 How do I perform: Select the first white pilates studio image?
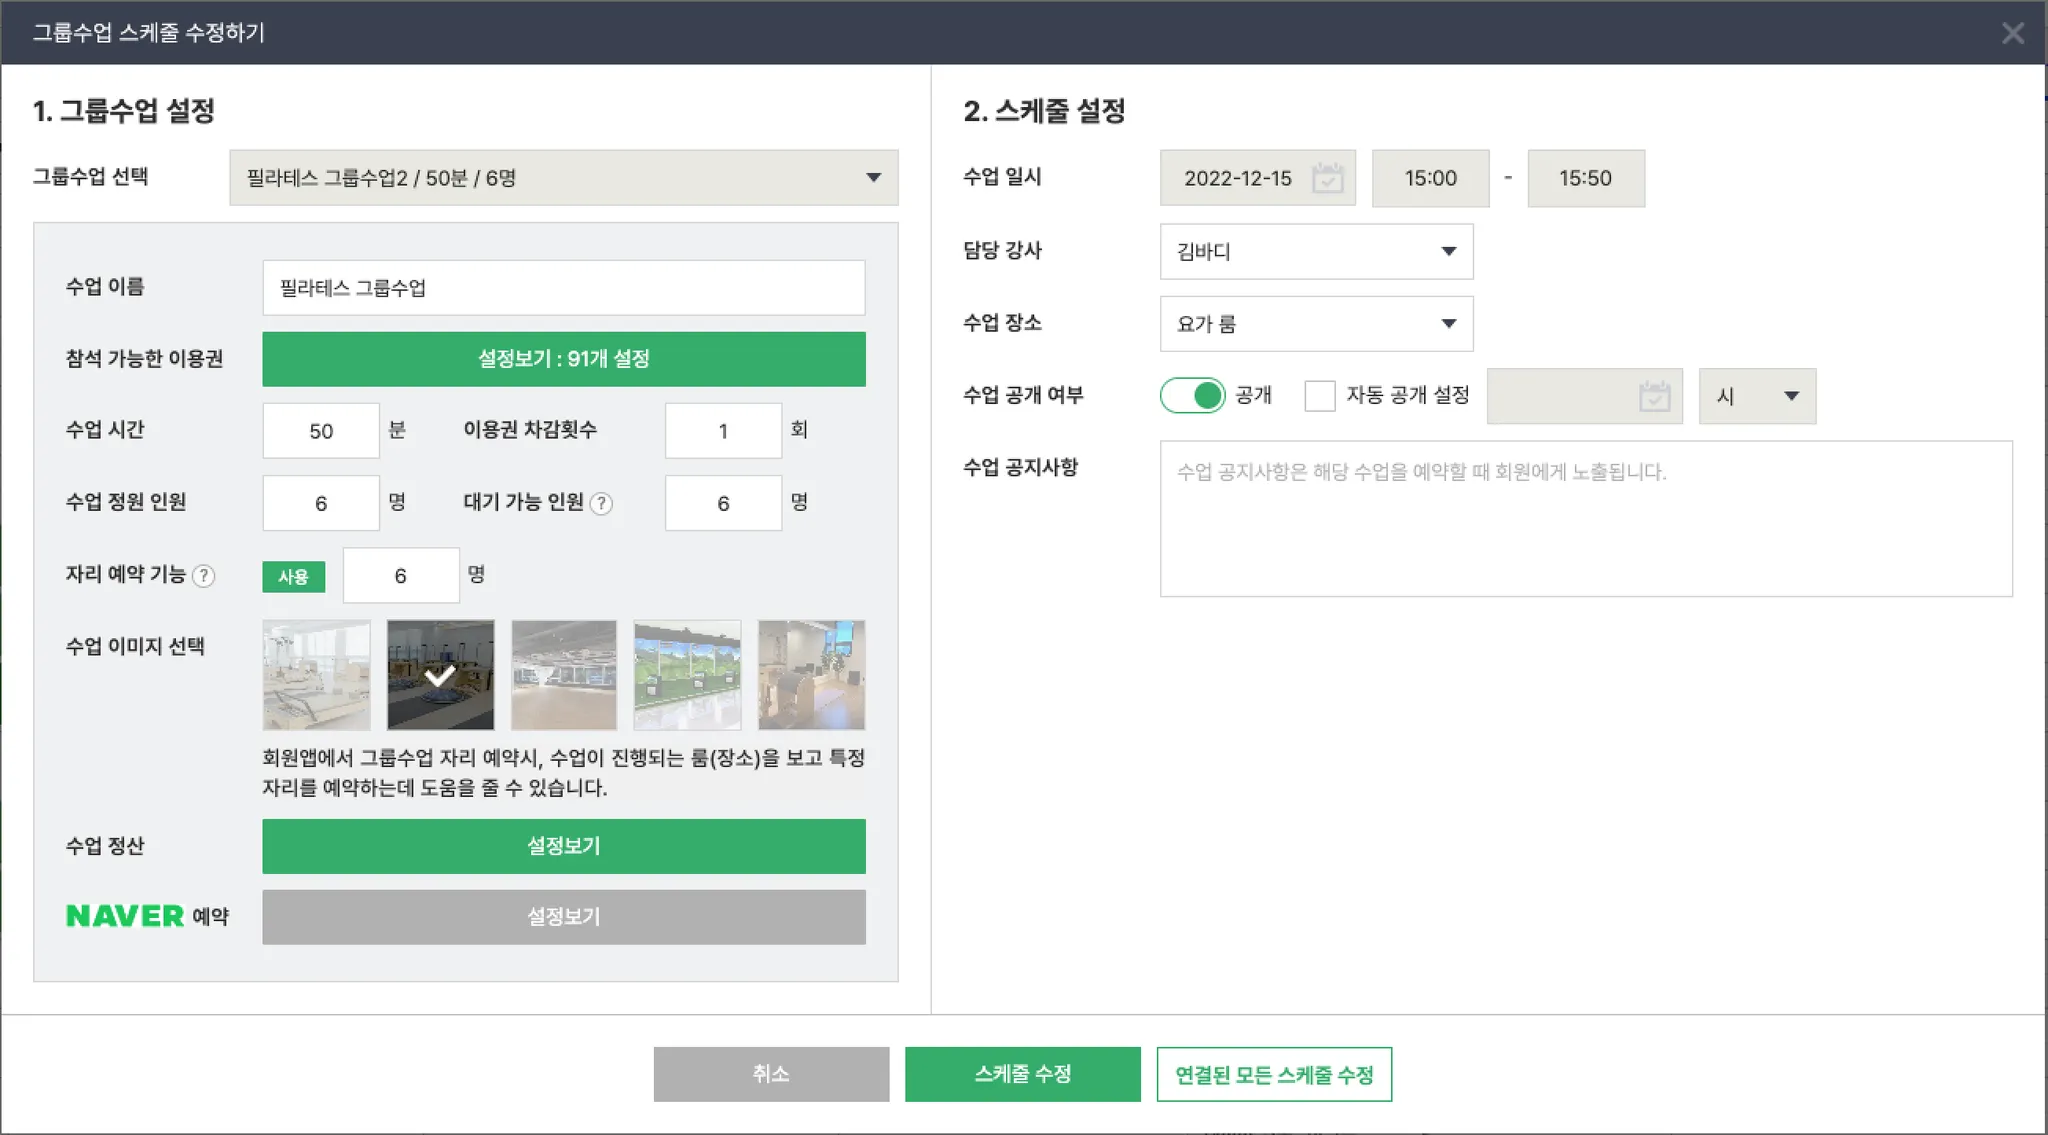click(316, 675)
